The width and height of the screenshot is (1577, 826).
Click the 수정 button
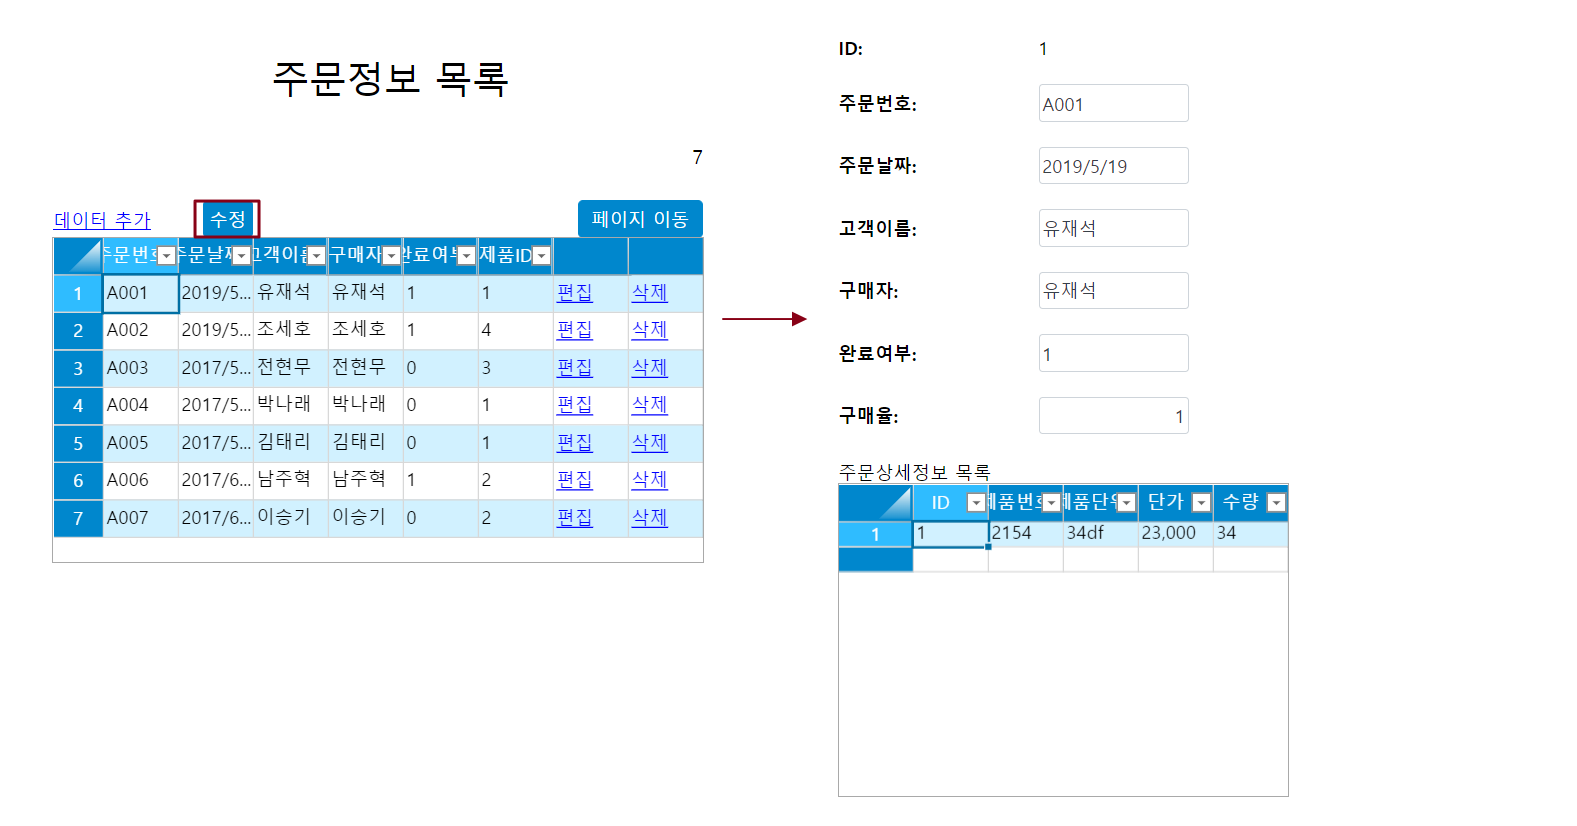point(227,219)
